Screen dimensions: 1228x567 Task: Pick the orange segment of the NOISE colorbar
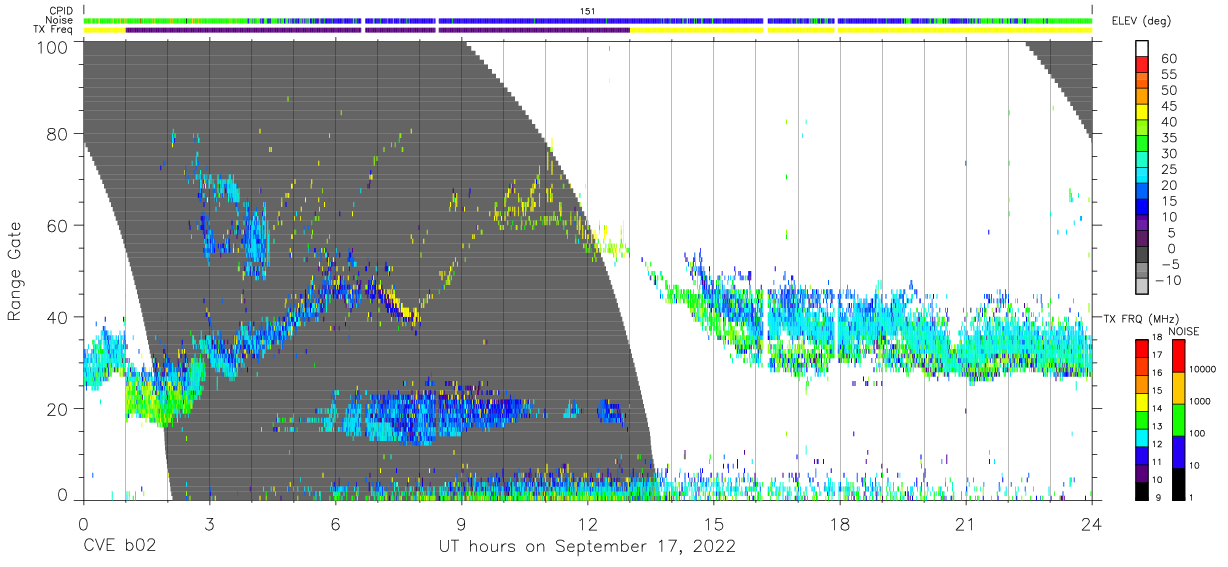coord(1178,387)
